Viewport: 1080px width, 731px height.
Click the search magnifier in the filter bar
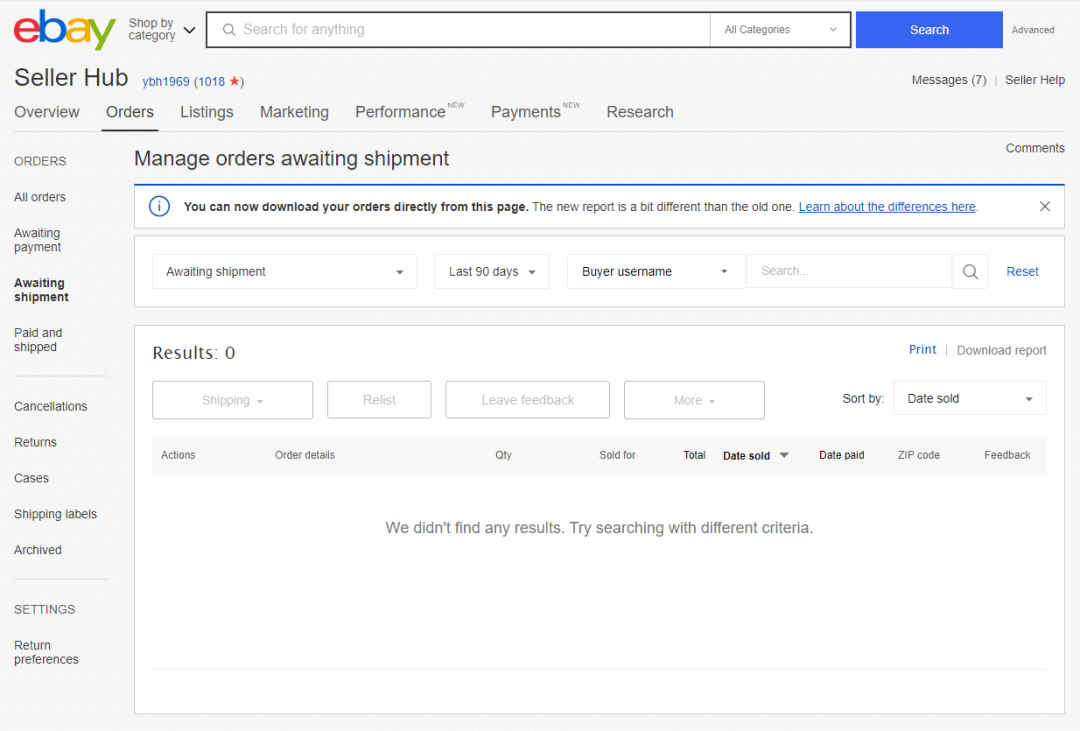click(969, 271)
